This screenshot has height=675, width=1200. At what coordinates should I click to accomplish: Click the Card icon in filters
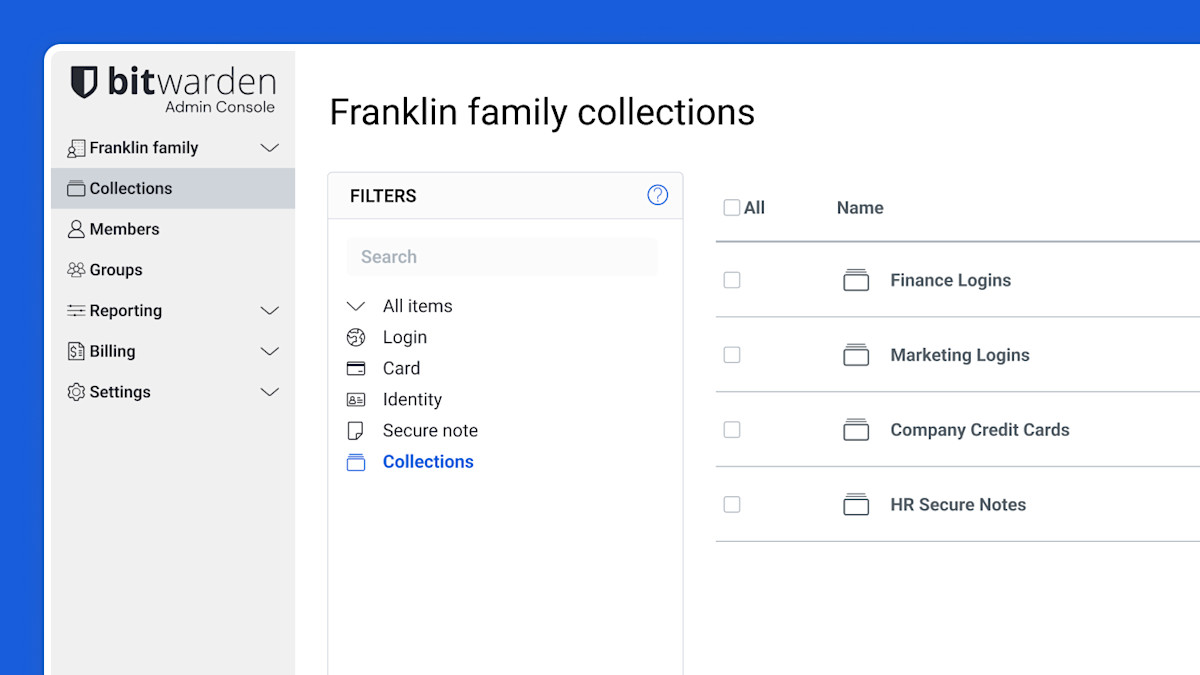point(356,368)
